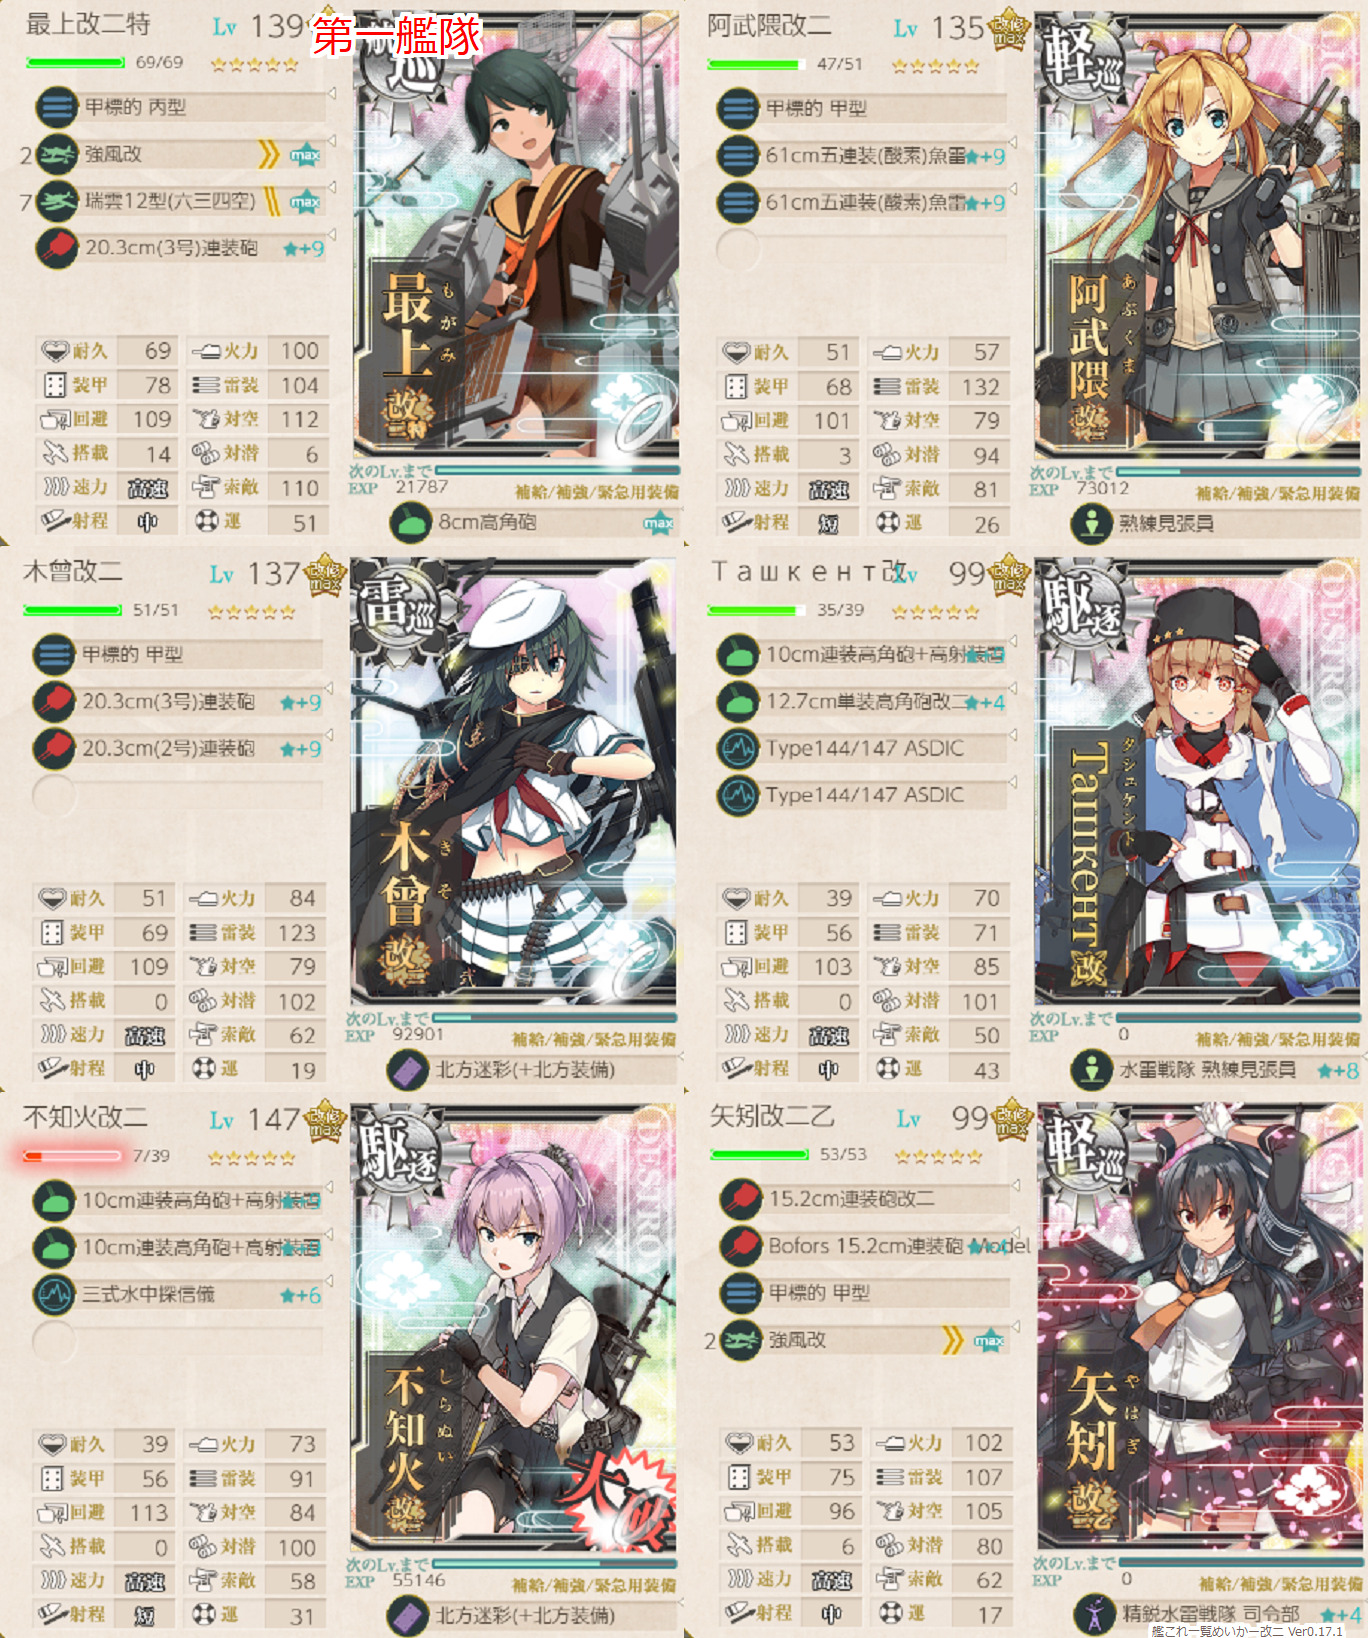
Task: Click the sonar icon next to 三式水中探信儀
Action: 55,1294
